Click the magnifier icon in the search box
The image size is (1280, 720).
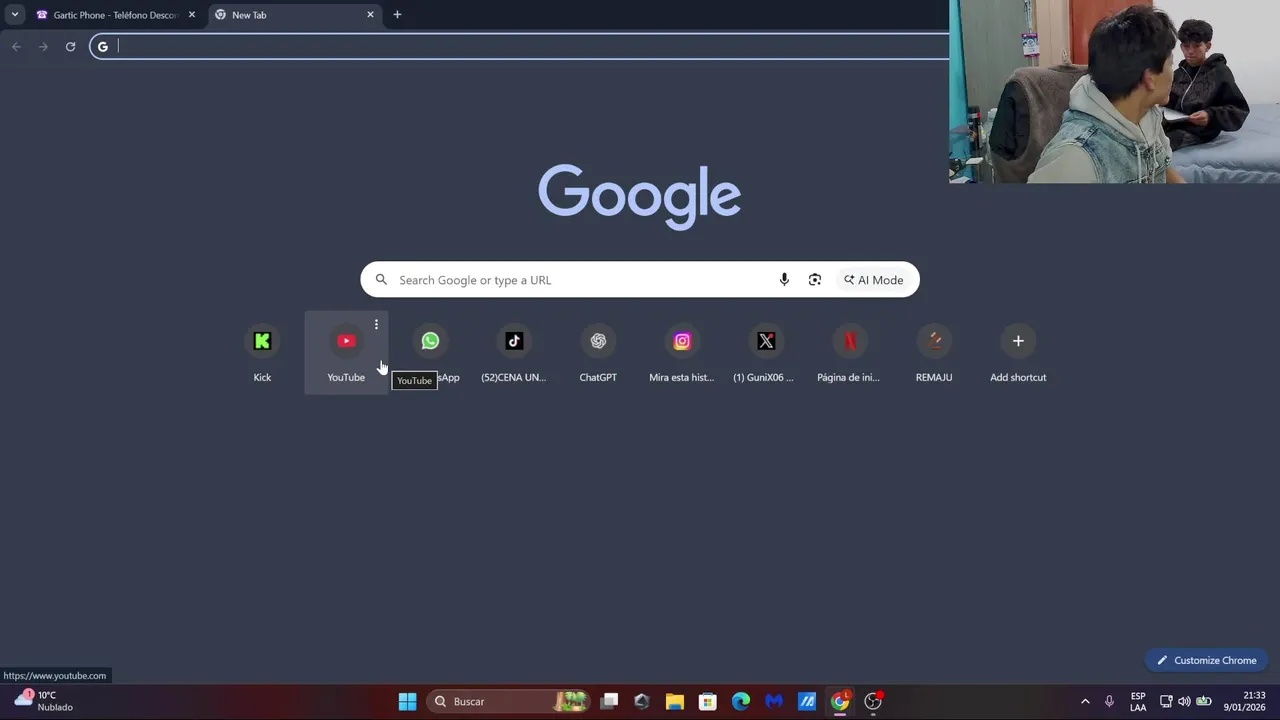(381, 280)
